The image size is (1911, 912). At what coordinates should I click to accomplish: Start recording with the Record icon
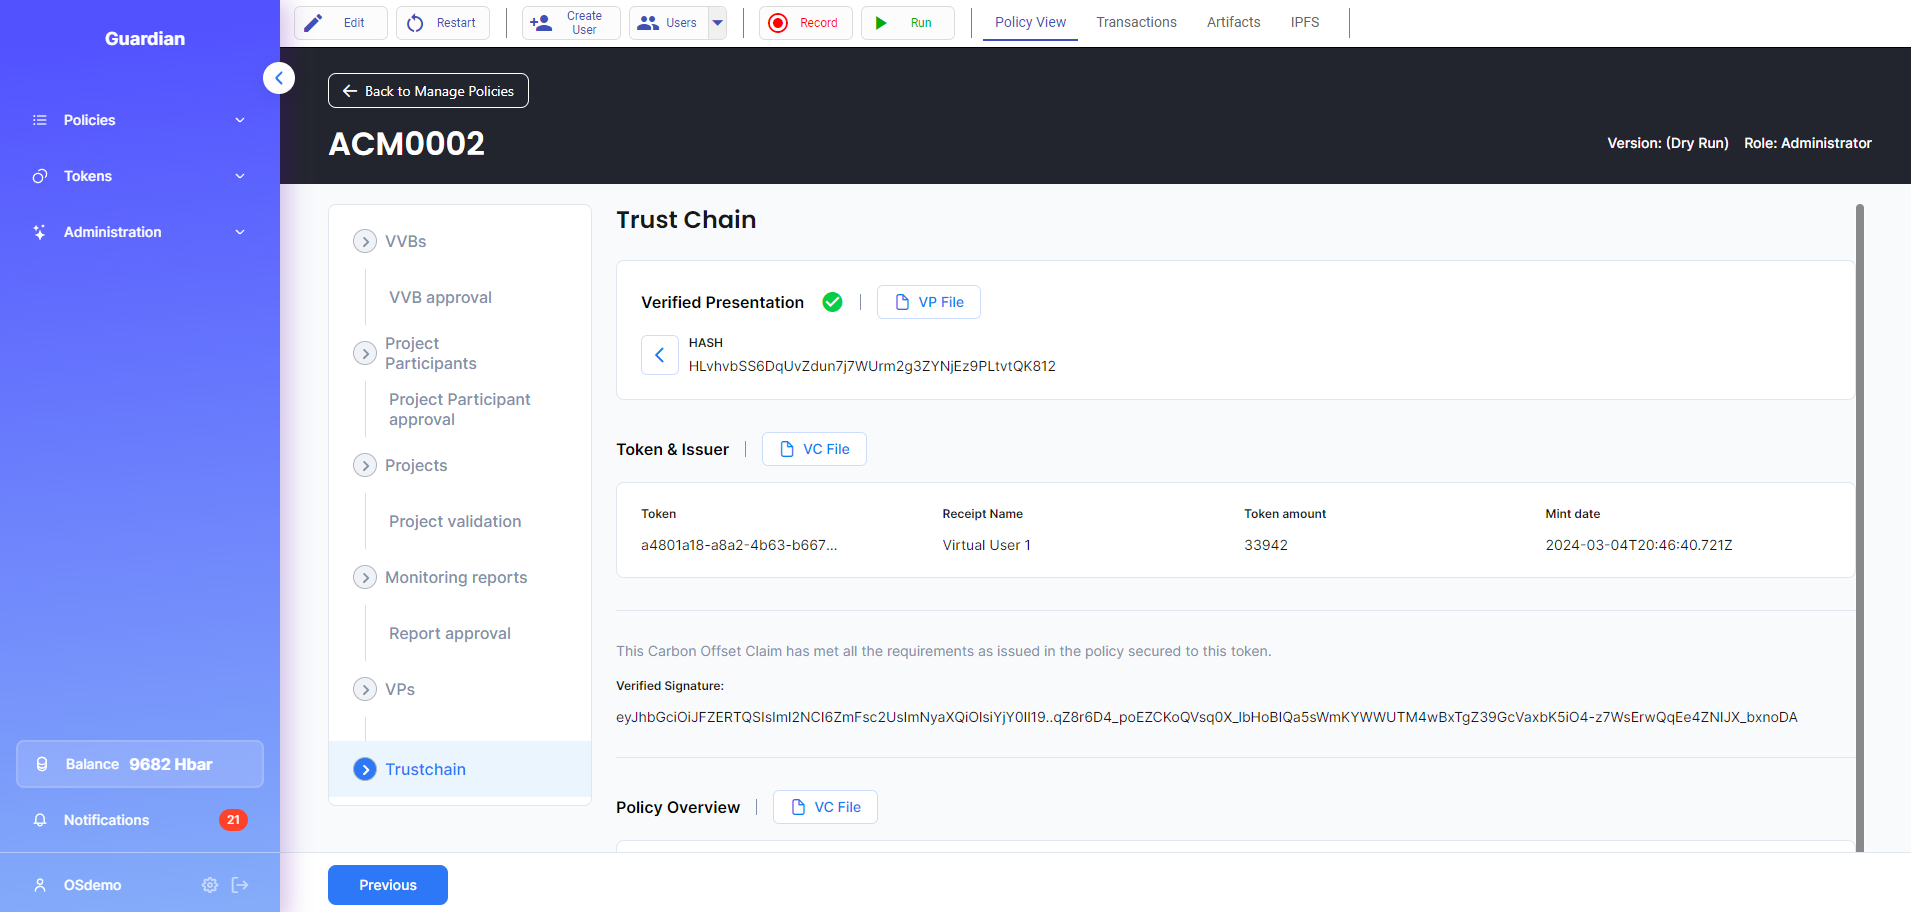coord(778,23)
